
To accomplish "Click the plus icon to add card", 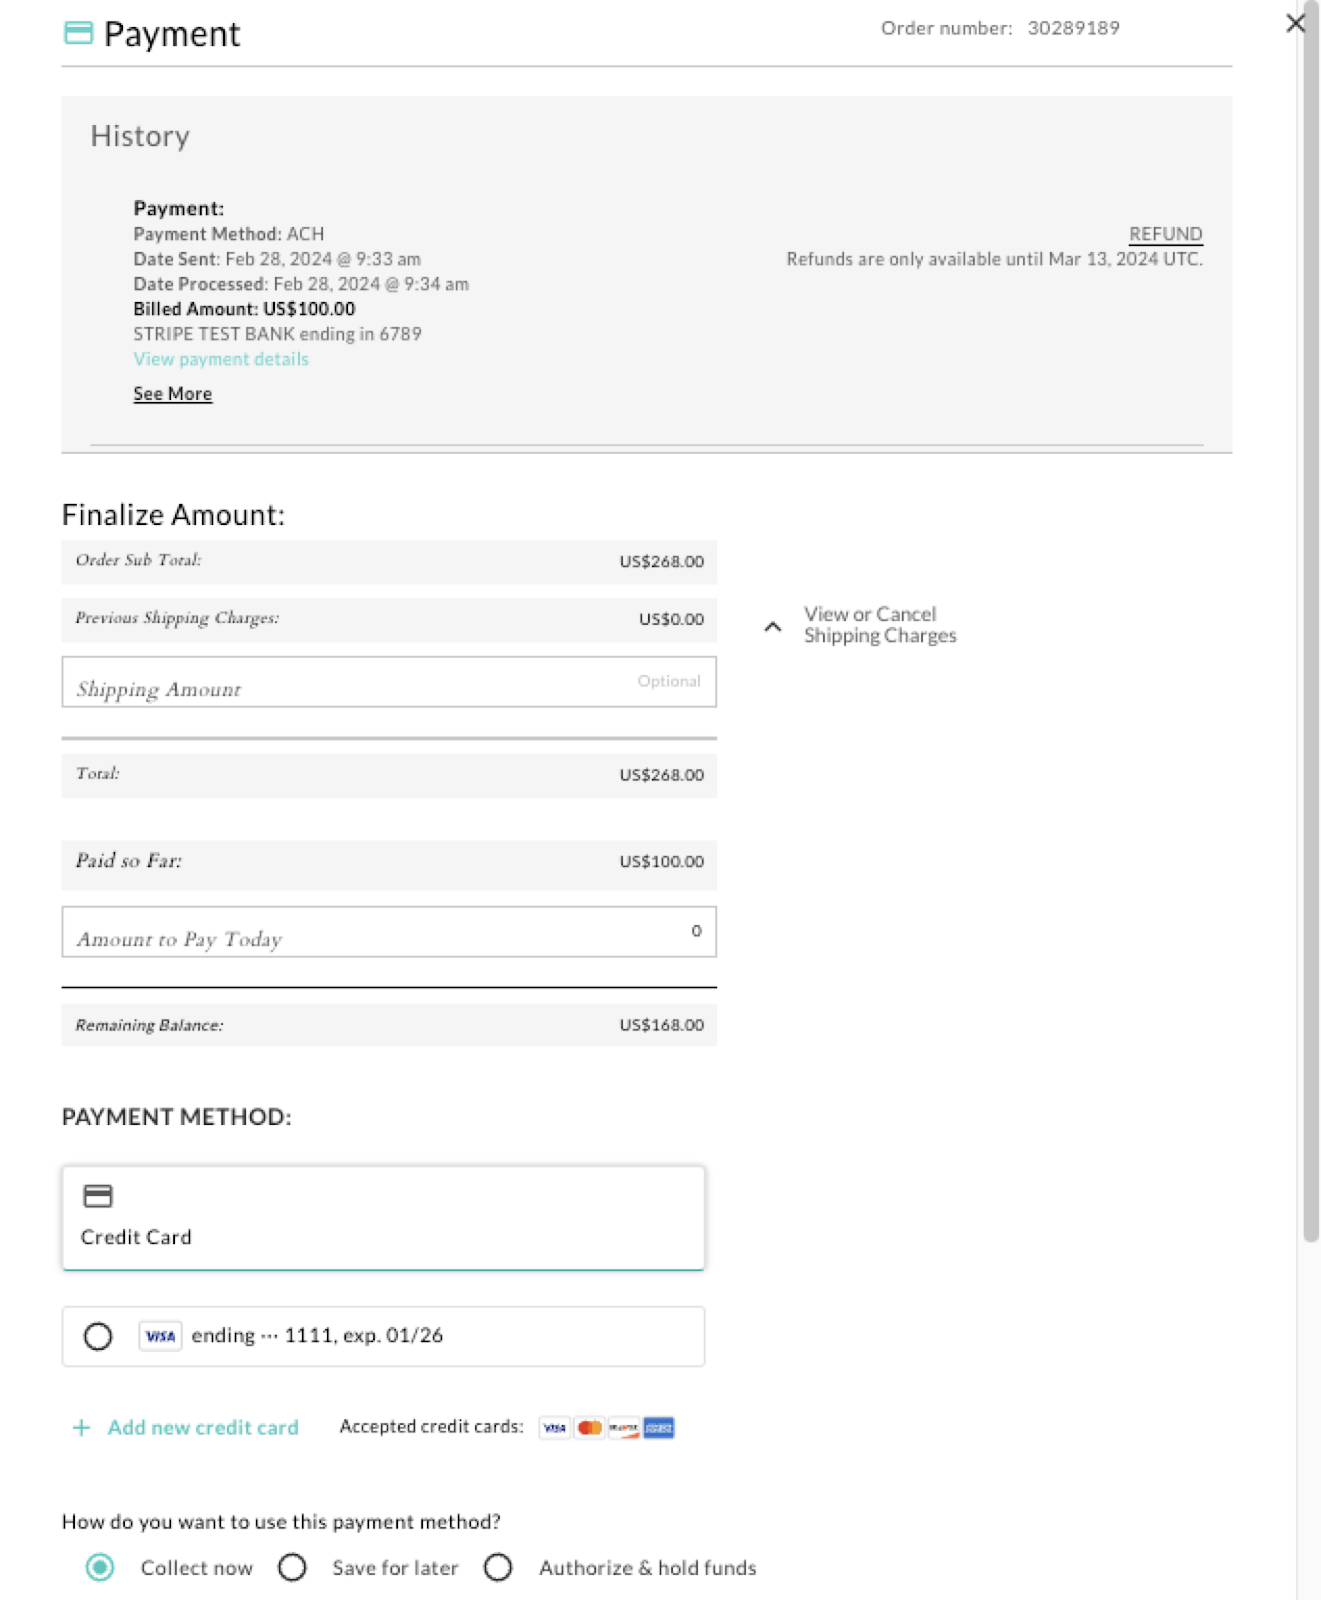I will pos(81,1428).
